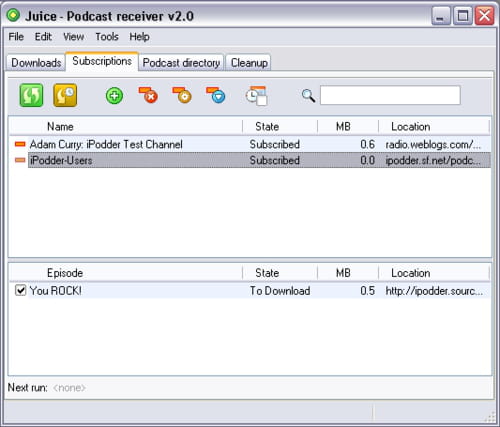Select the Adam Curry iPodder Test Channel feed
Screen dimensions: 500x427
250,144
